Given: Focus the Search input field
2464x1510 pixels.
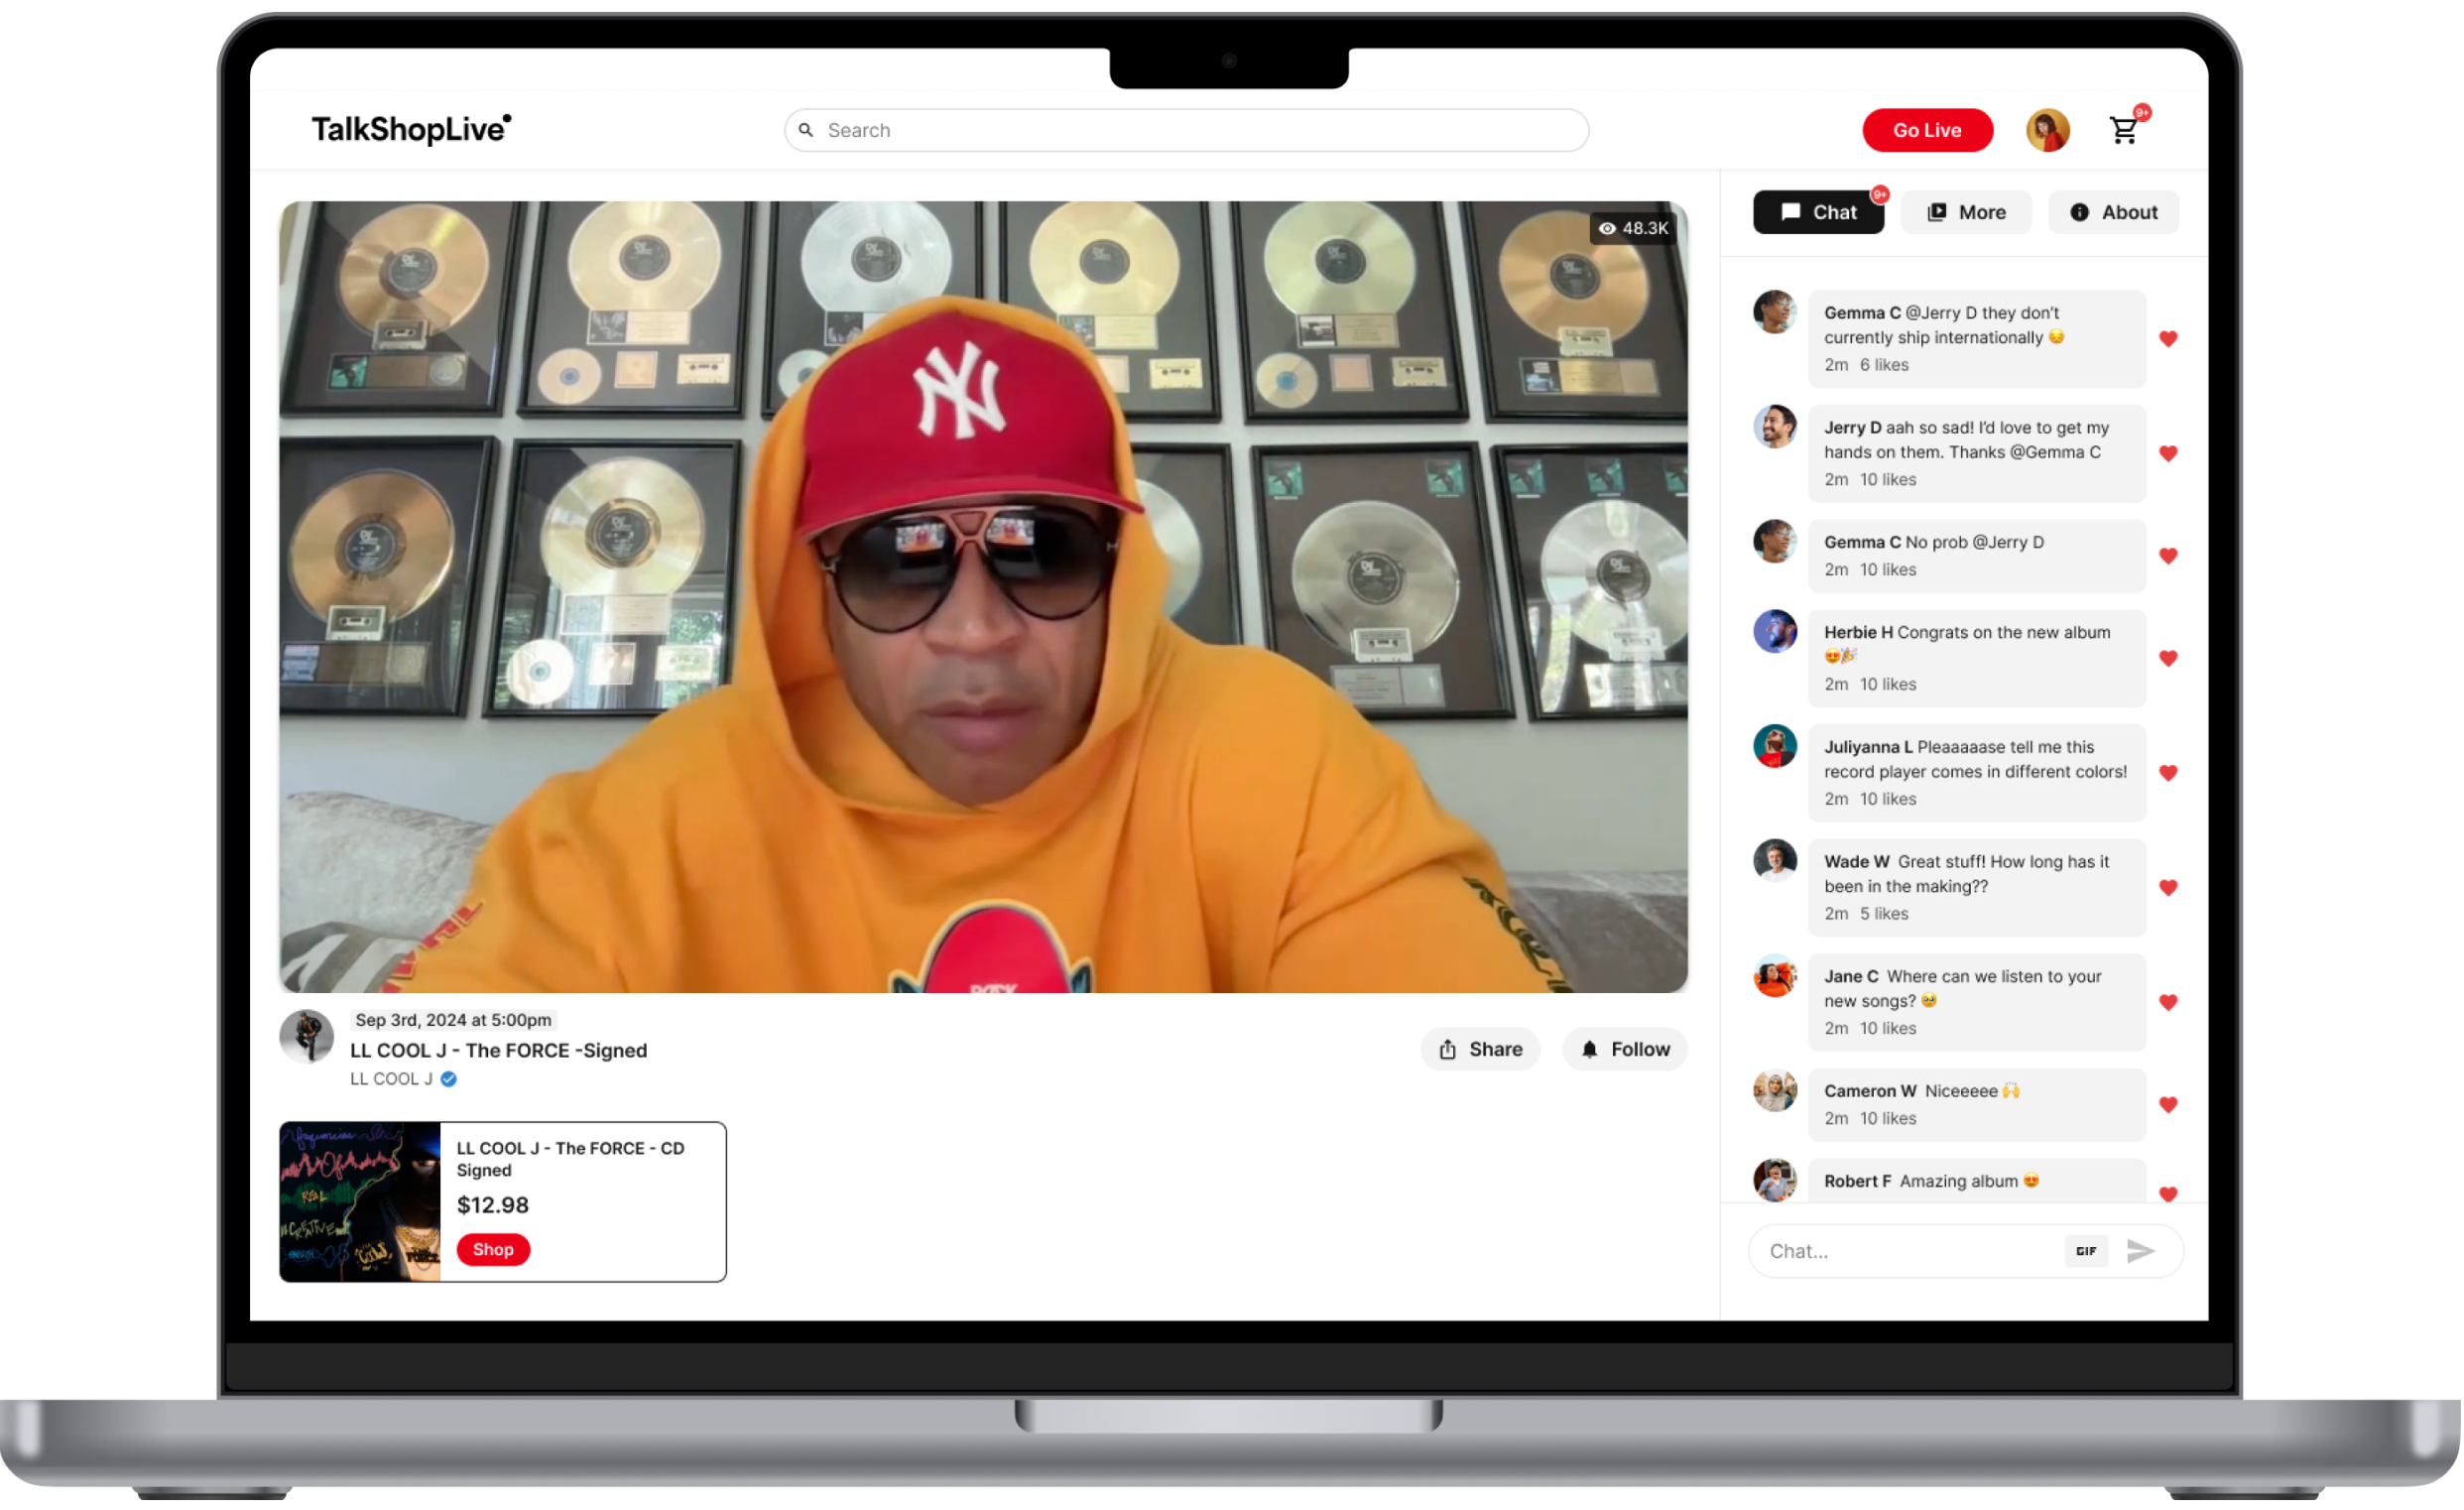Looking at the screenshot, I should [1187, 130].
